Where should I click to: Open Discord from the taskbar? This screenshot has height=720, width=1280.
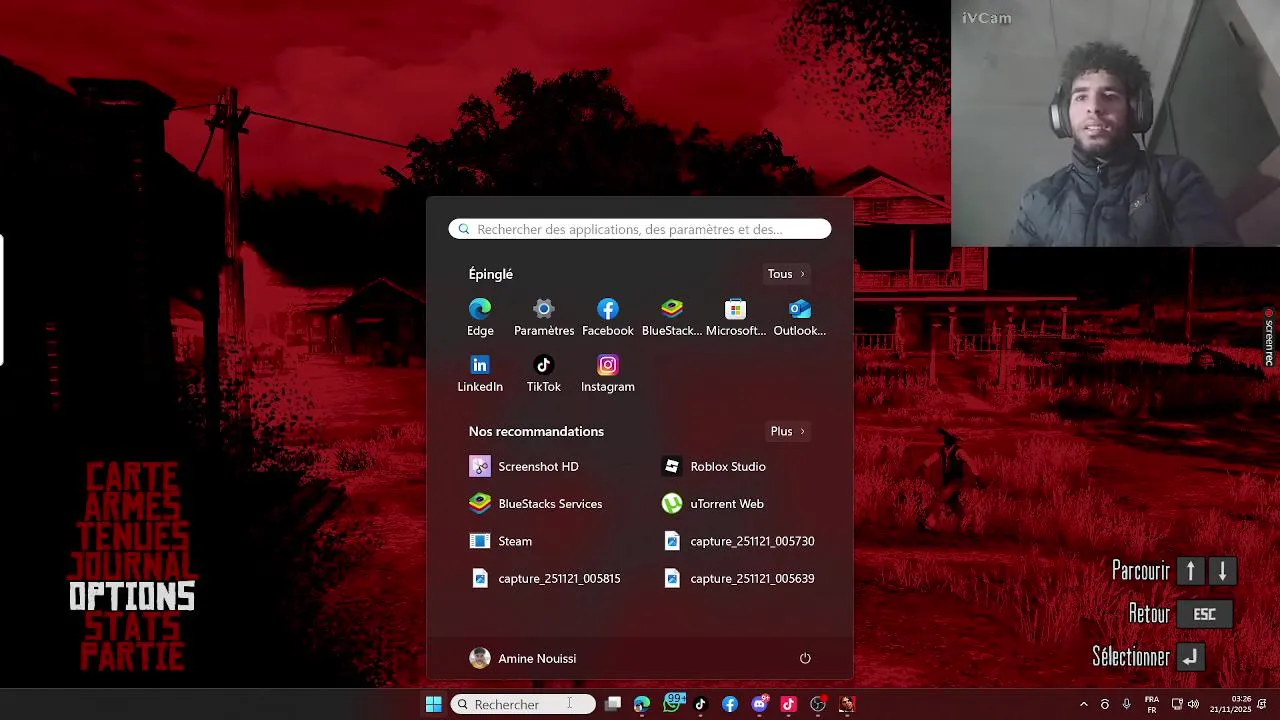(760, 704)
